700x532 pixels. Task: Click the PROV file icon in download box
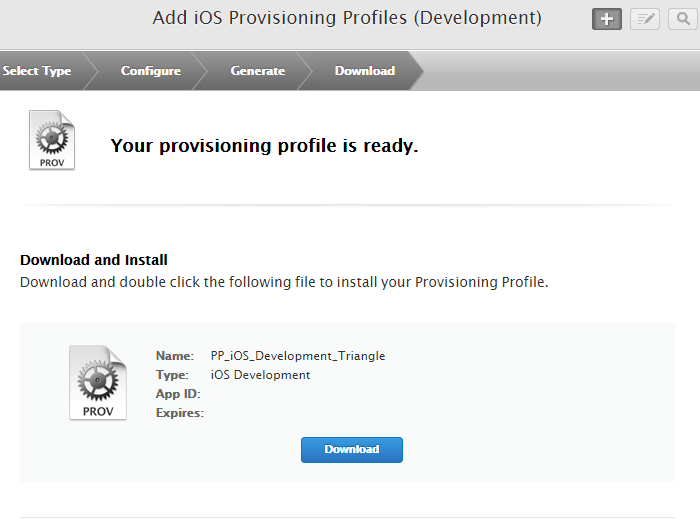coord(97,383)
